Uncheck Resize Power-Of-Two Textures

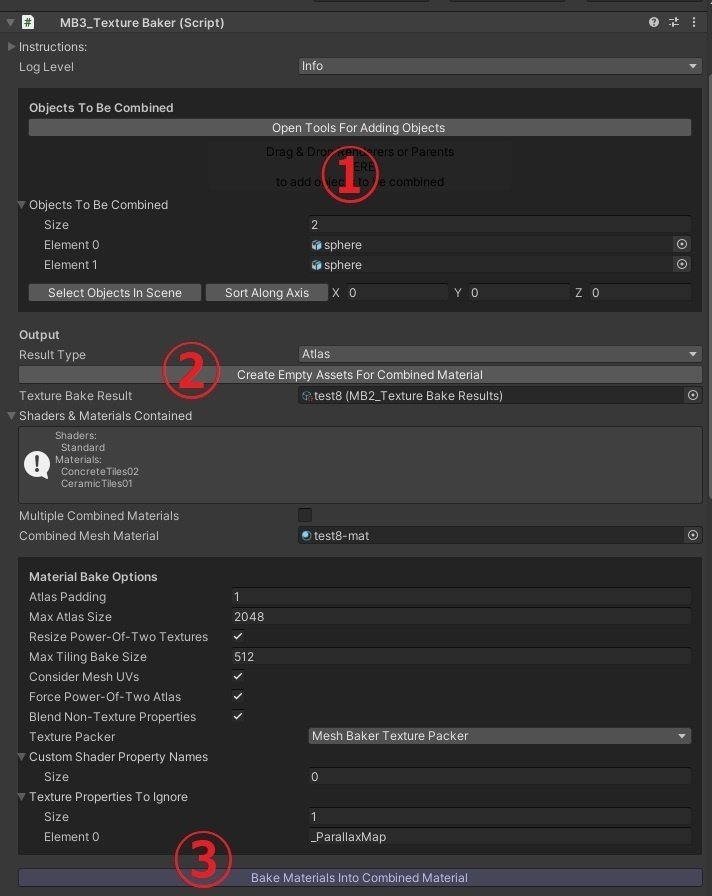tap(238, 636)
